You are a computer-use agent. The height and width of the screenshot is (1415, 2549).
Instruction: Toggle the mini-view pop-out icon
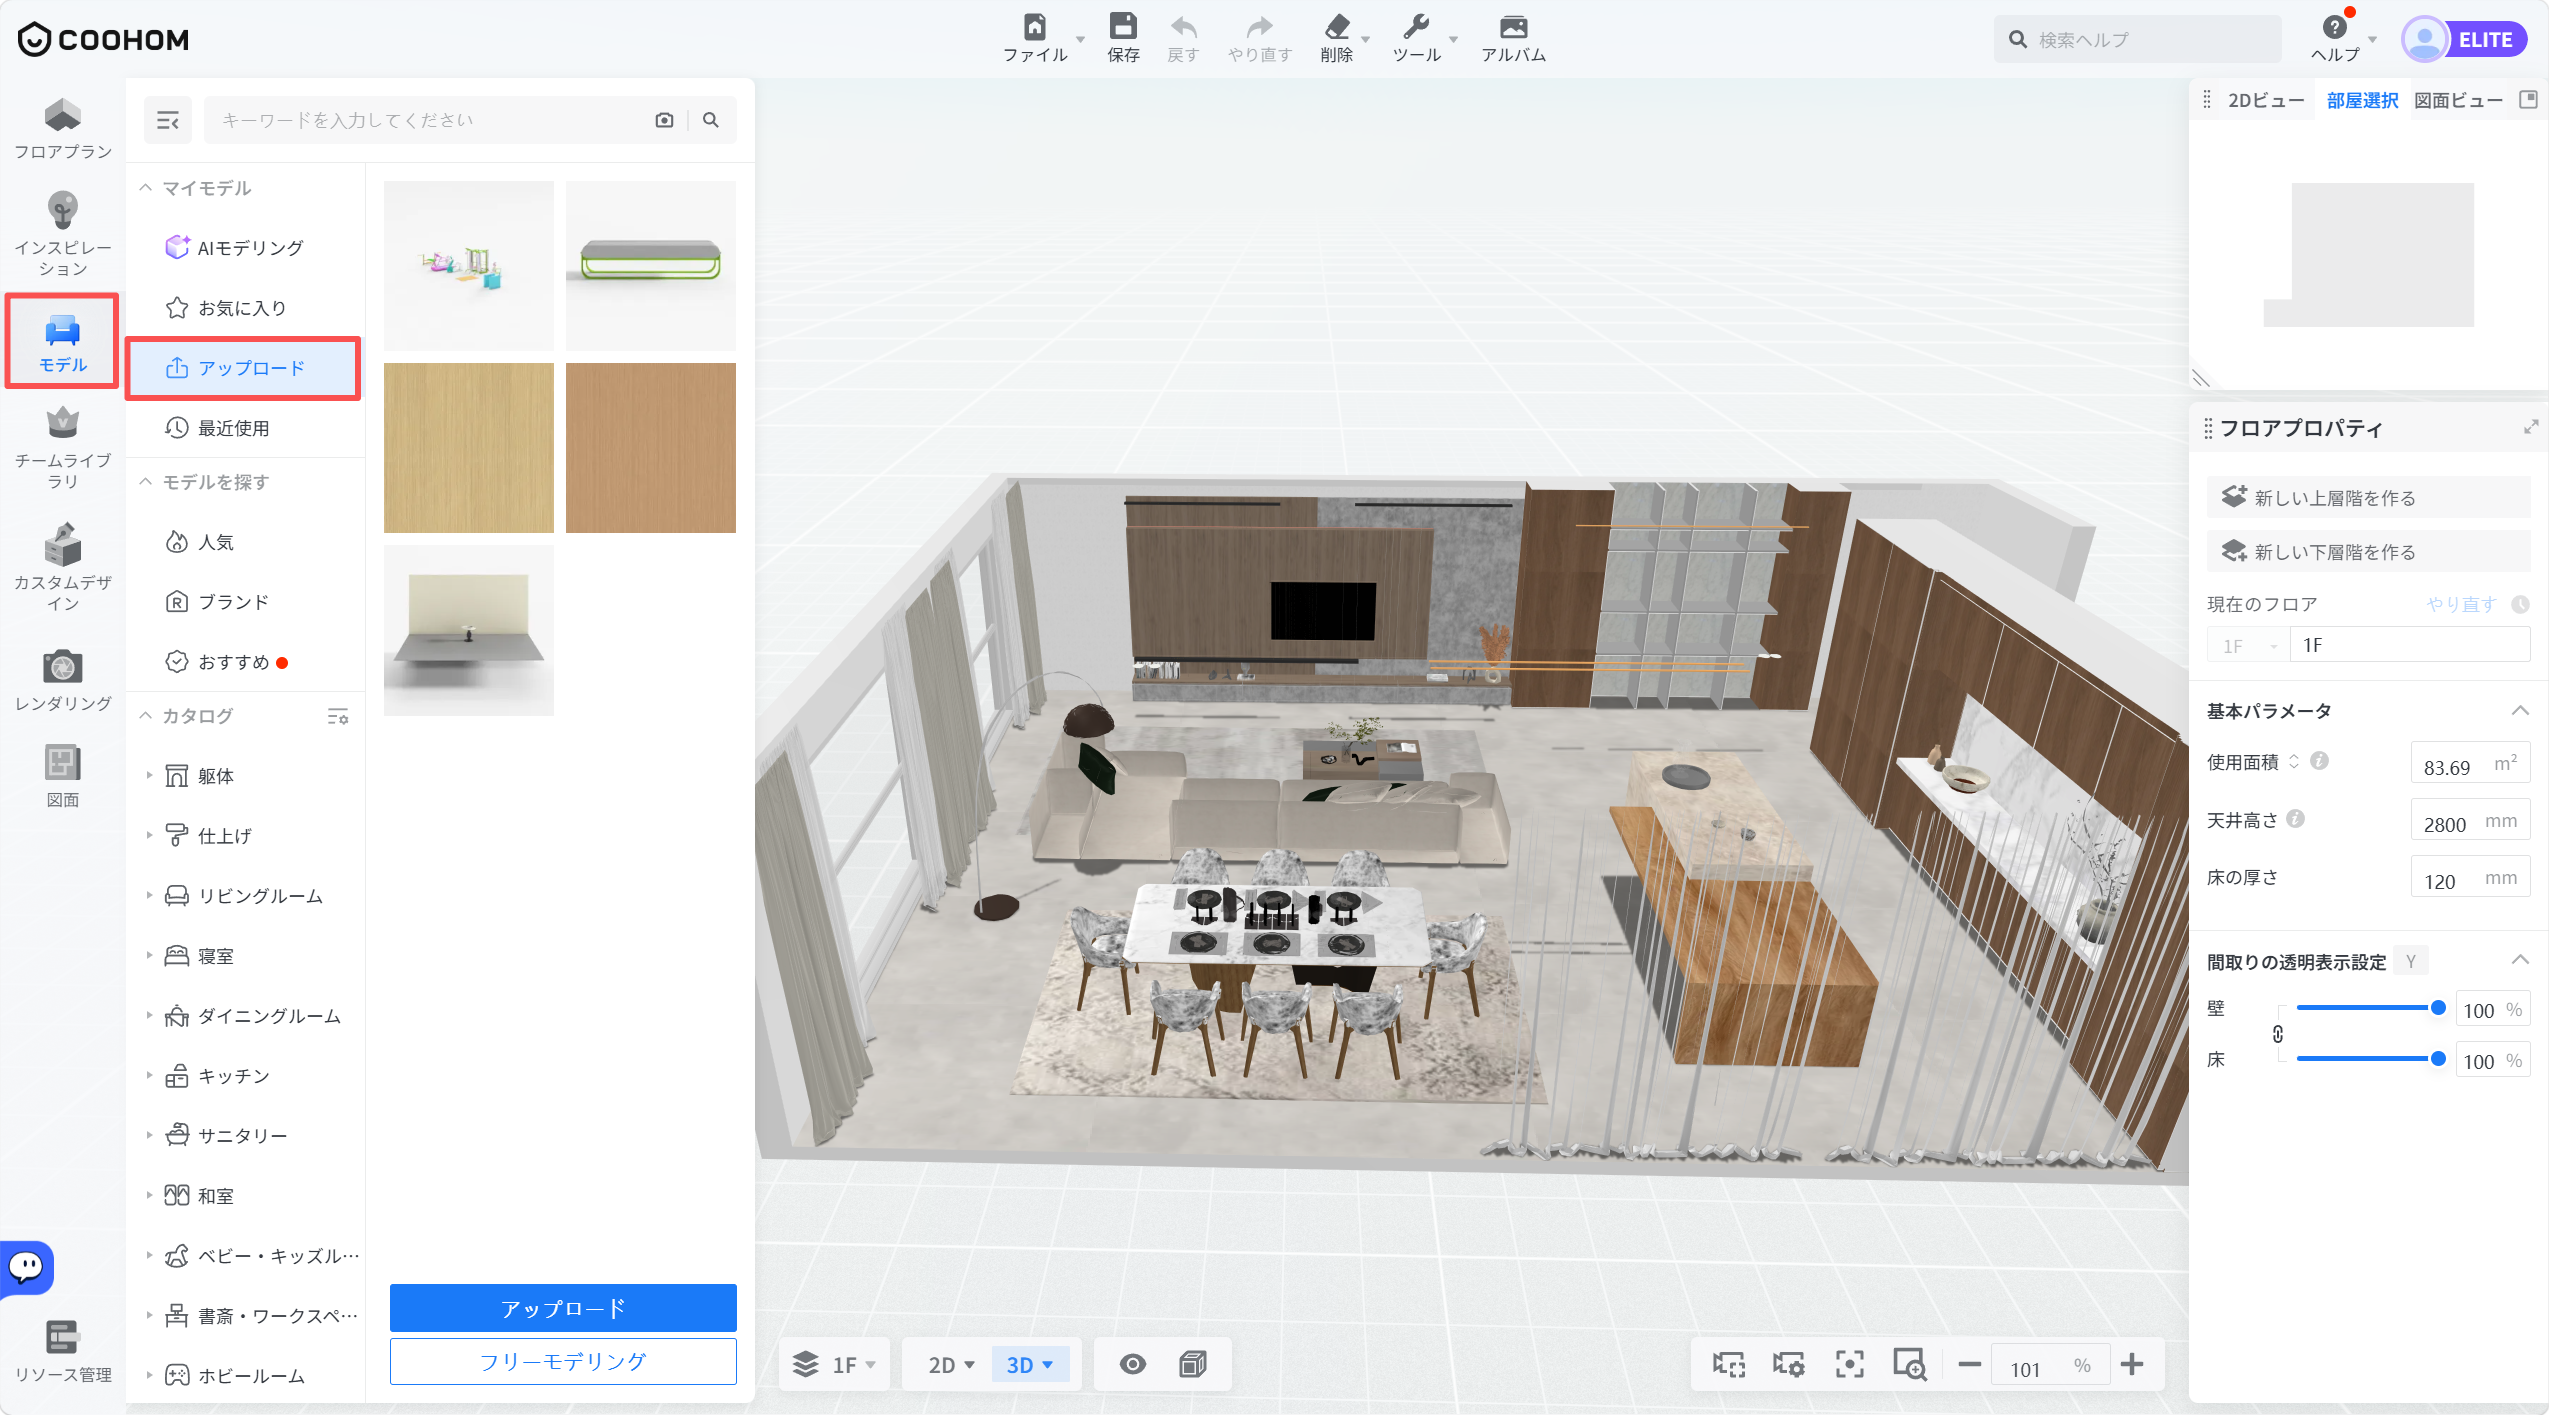(x=2528, y=99)
